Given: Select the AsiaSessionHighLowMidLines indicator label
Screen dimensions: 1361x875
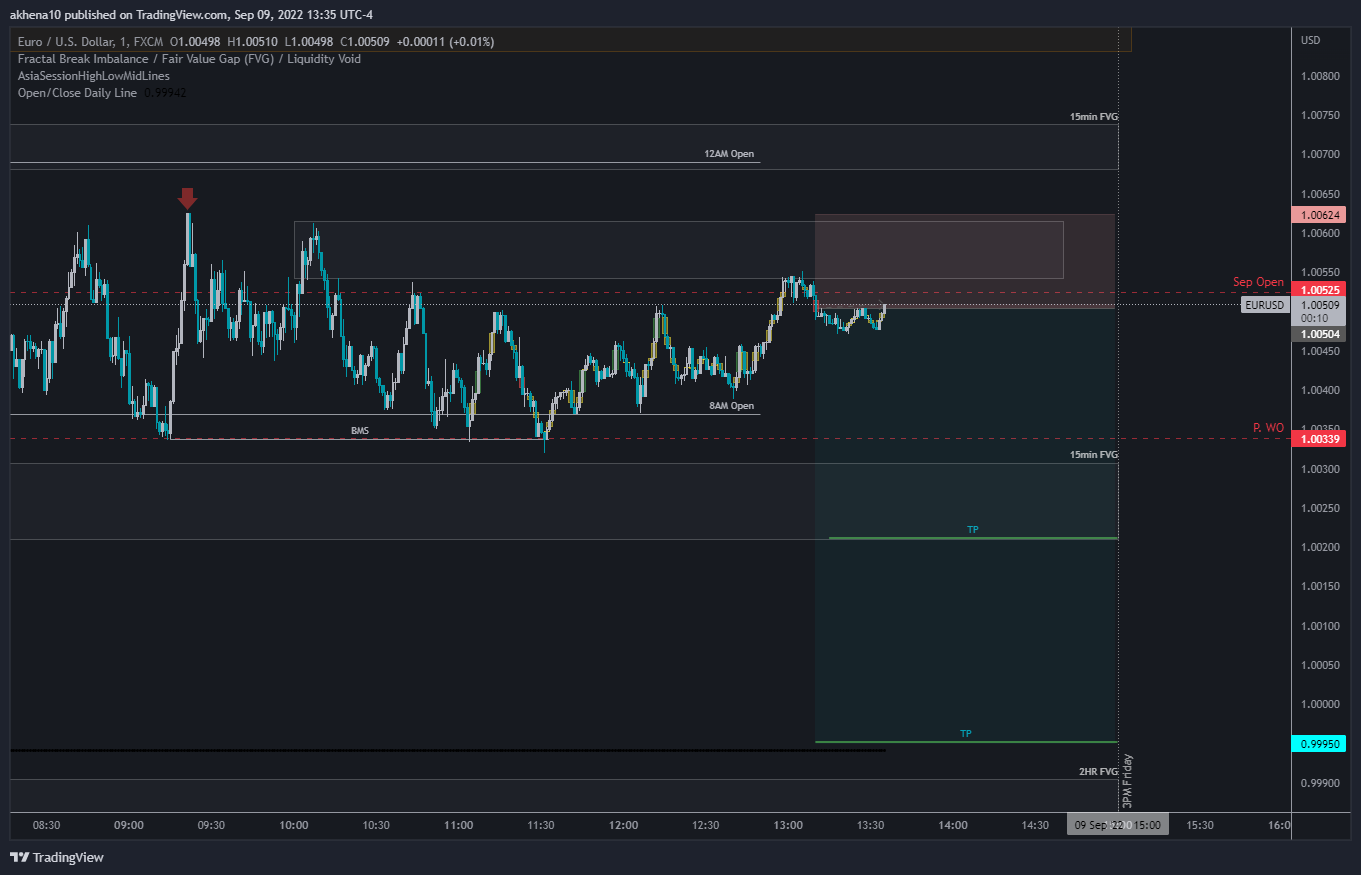Looking at the screenshot, I should click(x=94, y=76).
